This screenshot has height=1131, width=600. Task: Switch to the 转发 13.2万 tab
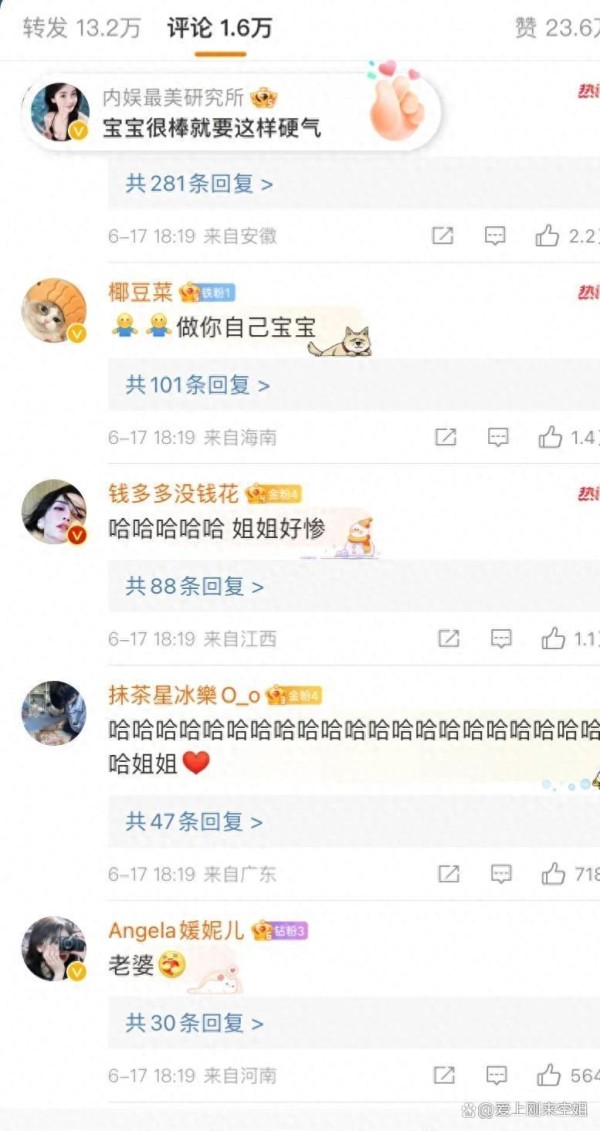tap(81, 28)
